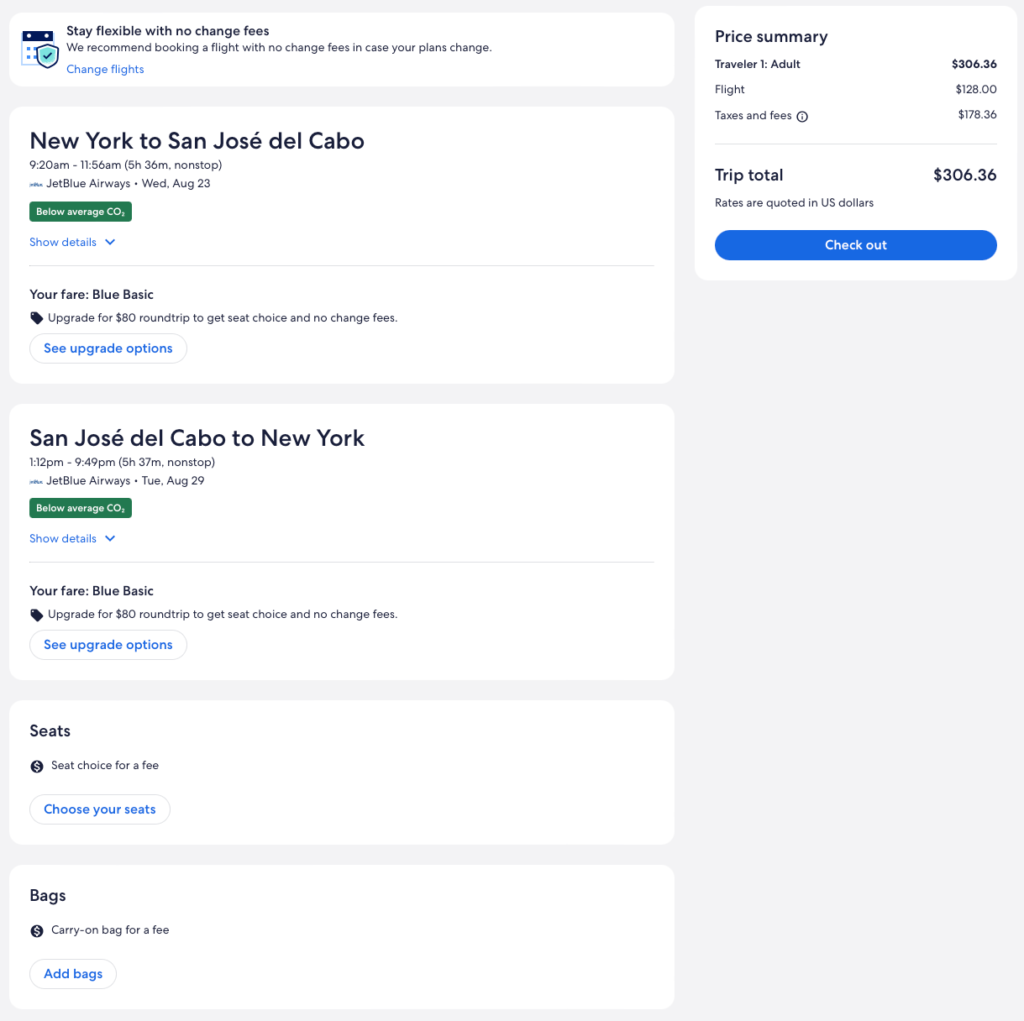The height and width of the screenshot is (1021, 1024).
Task: Click the Add bags button
Action: tap(73, 974)
